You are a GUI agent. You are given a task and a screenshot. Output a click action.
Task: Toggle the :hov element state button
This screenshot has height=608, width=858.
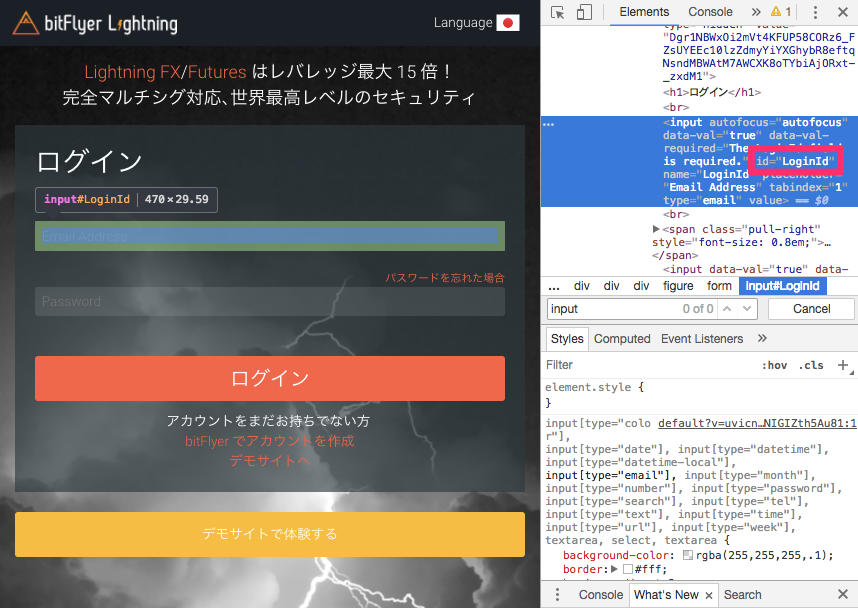click(x=774, y=365)
